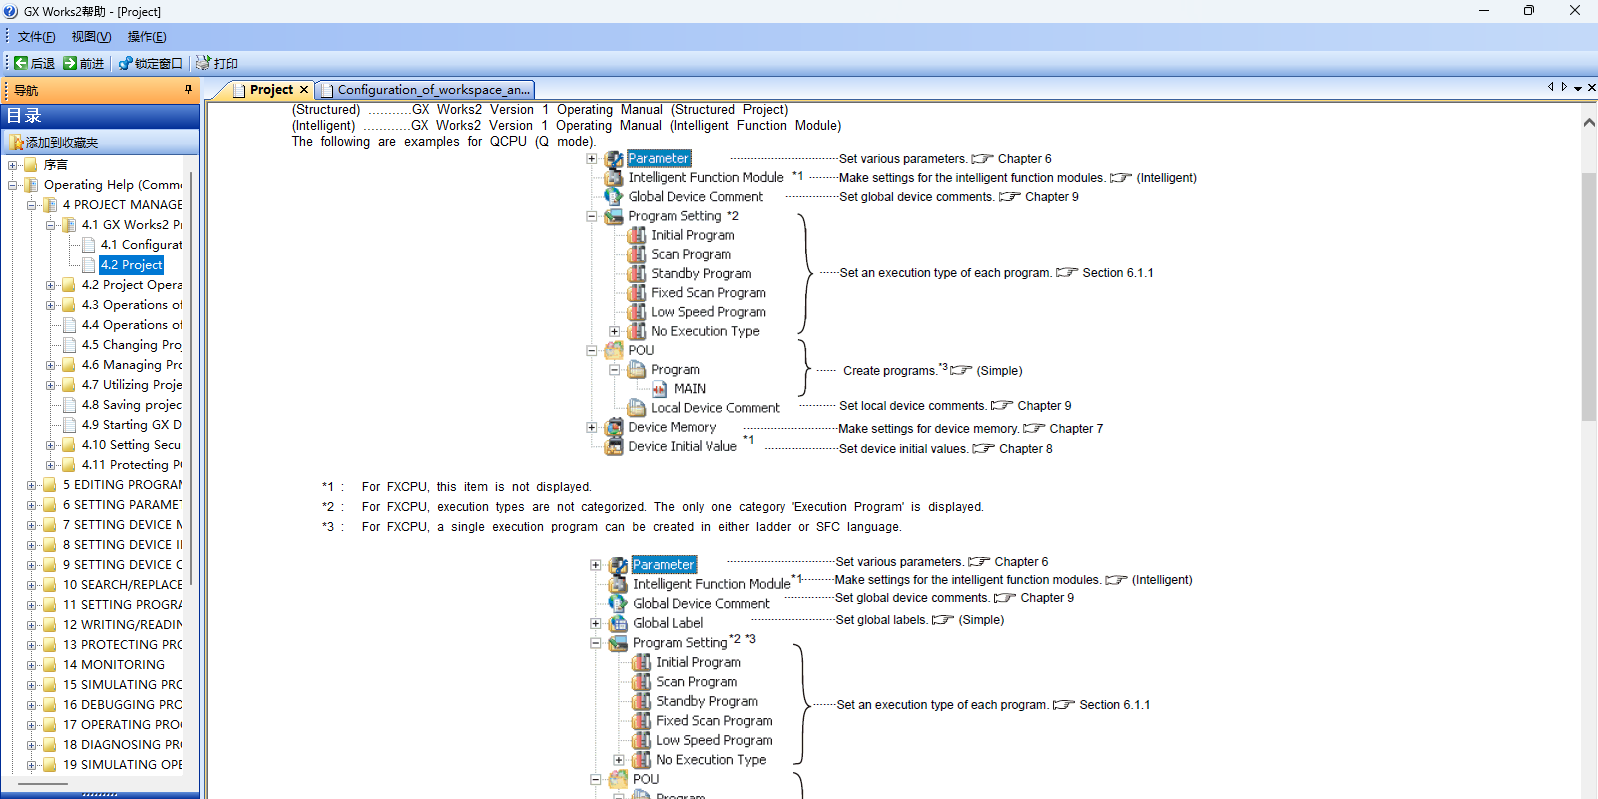The image size is (1598, 799).
Task: Open the 4.8 Saving projec topic
Action: pos(132,405)
